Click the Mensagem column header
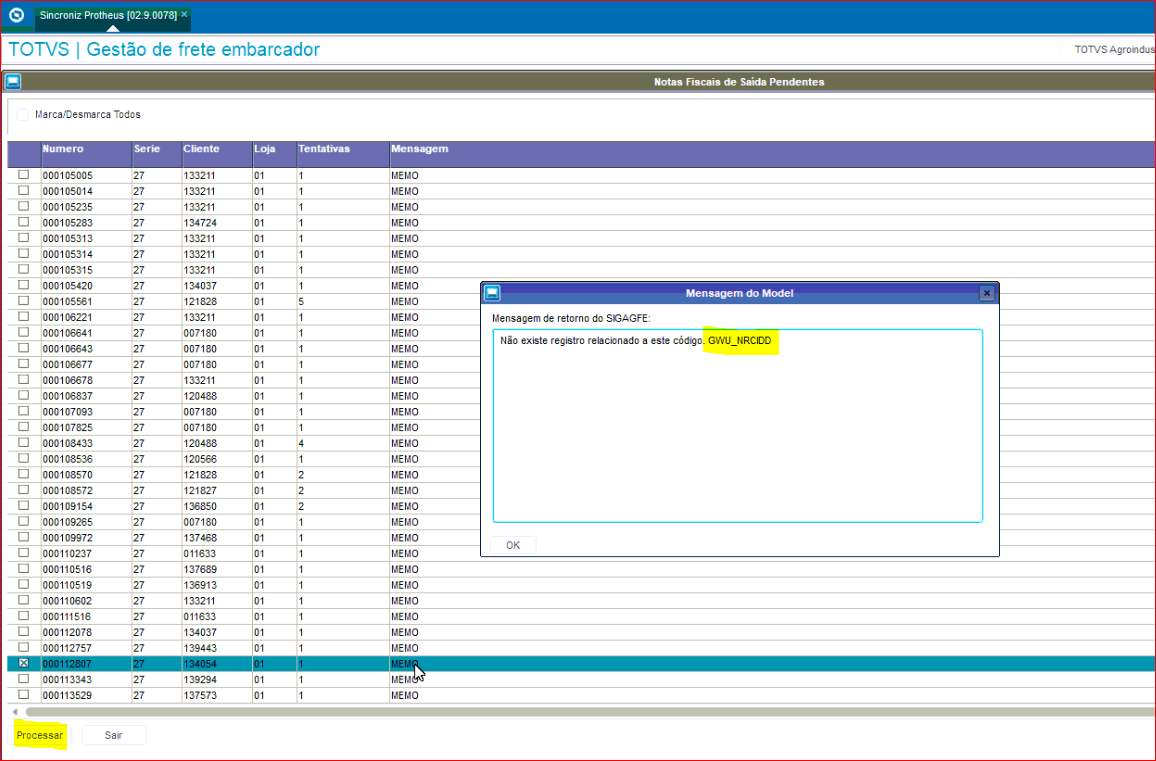This screenshot has height=761, width=1156. pos(419,149)
